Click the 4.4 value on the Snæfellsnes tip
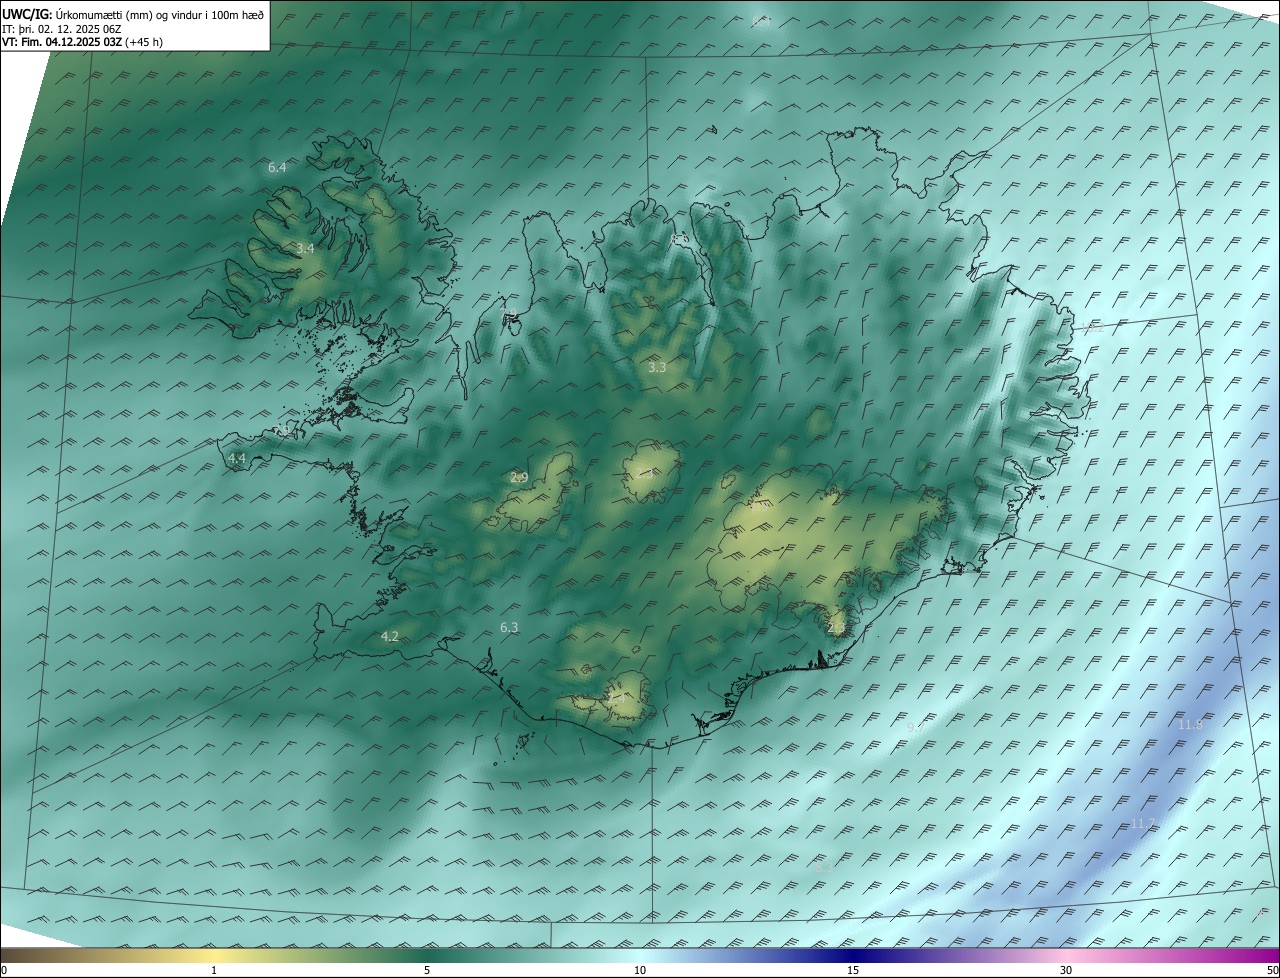The height and width of the screenshot is (978, 1280). (236, 458)
